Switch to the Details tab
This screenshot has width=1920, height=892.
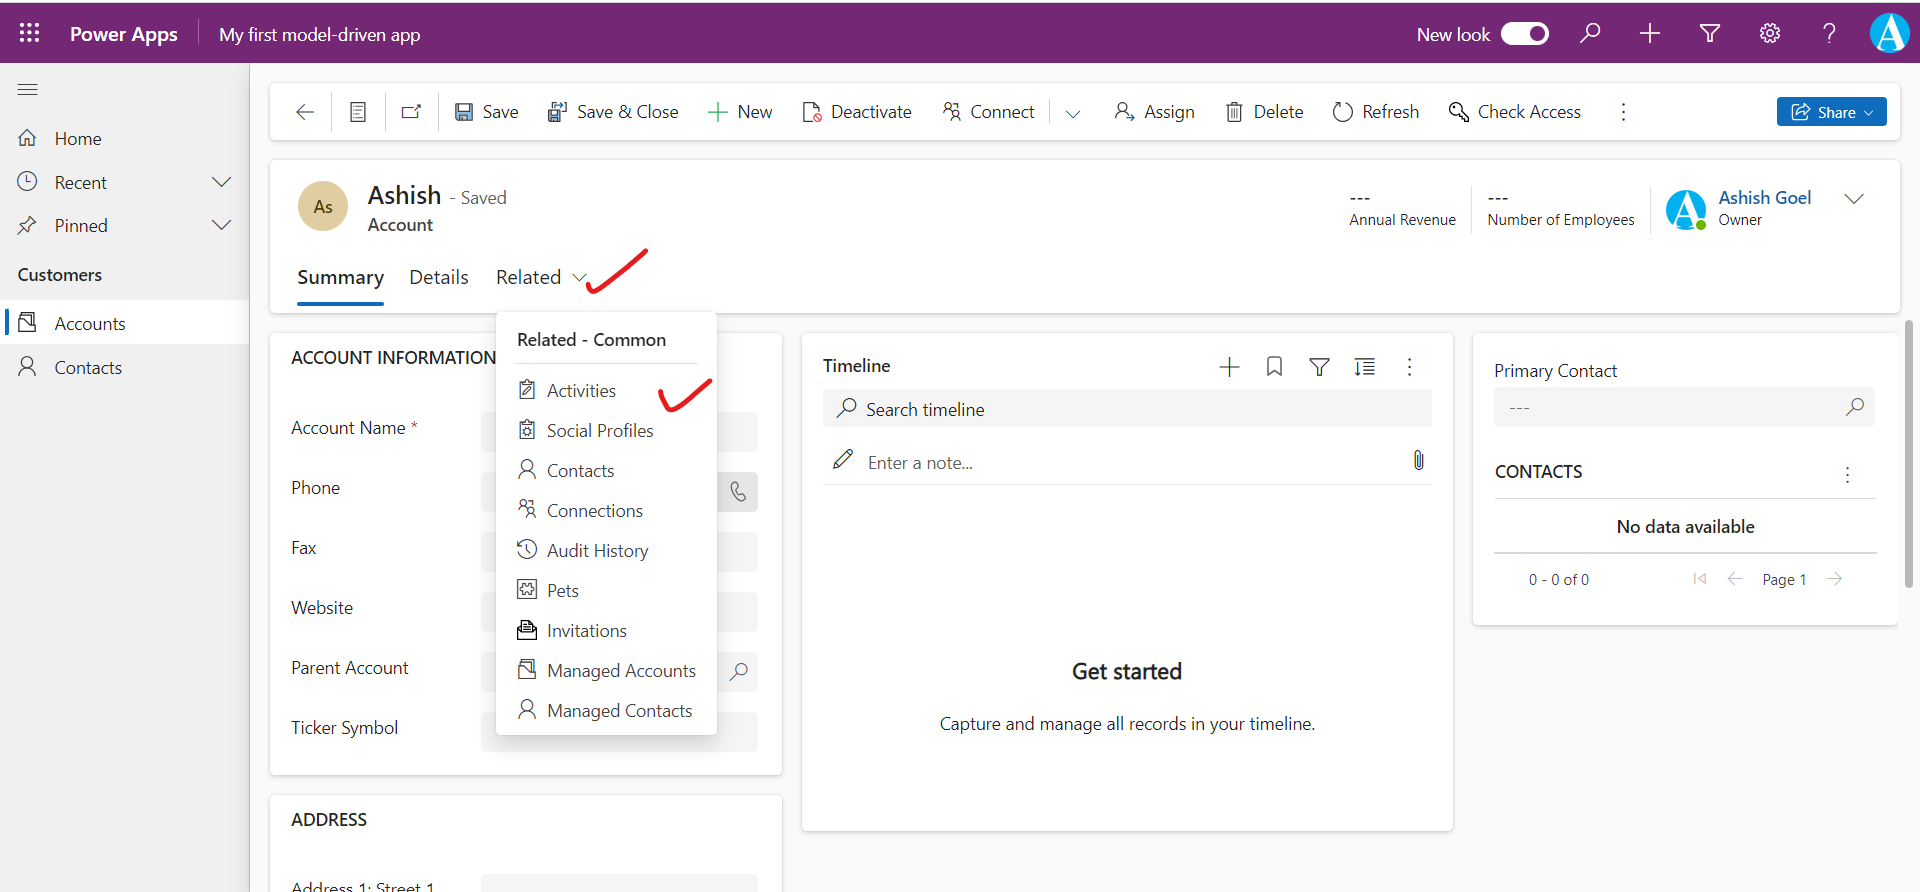point(438,277)
